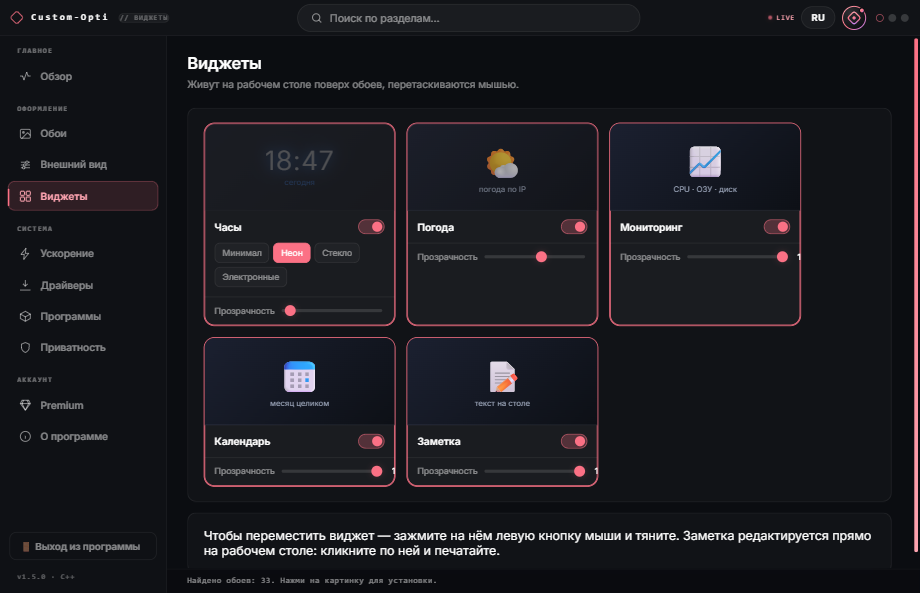This screenshot has width=920, height=593.
Task: Click the vertical scrollbar on right edge
Action: tap(916, 295)
